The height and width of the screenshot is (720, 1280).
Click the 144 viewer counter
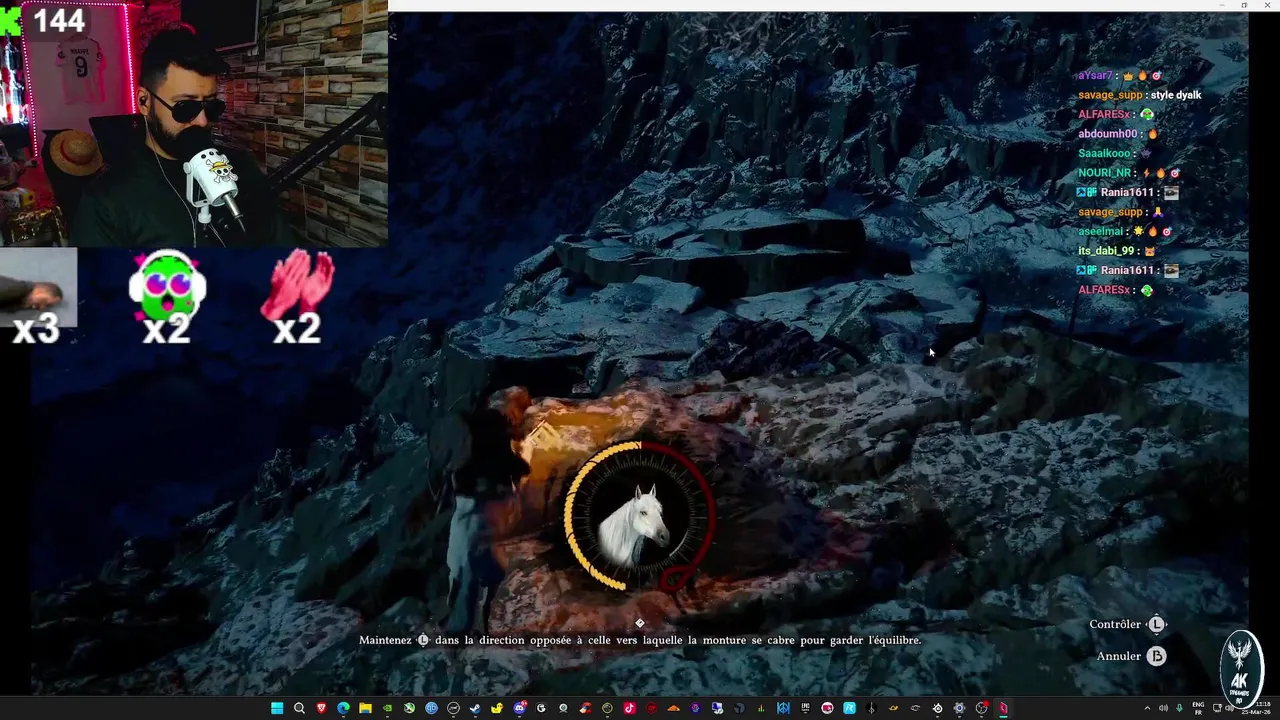[60, 20]
